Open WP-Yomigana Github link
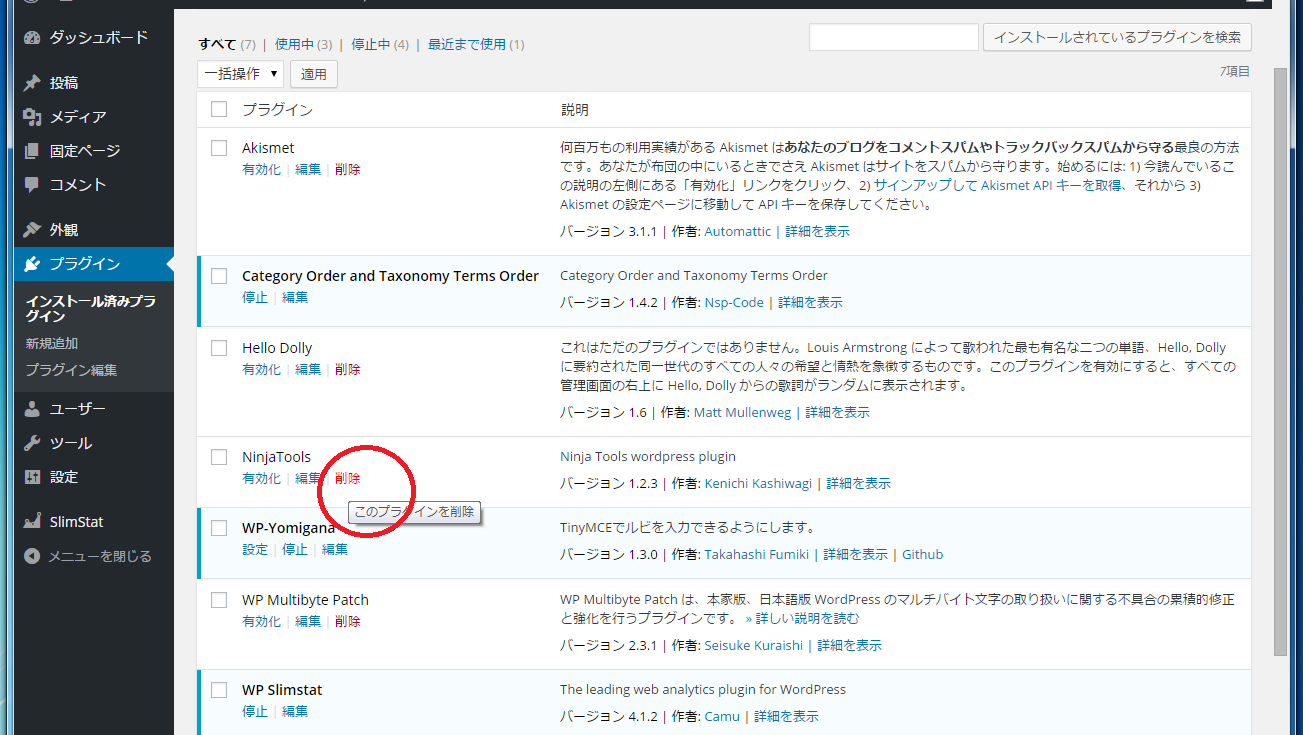 point(922,555)
